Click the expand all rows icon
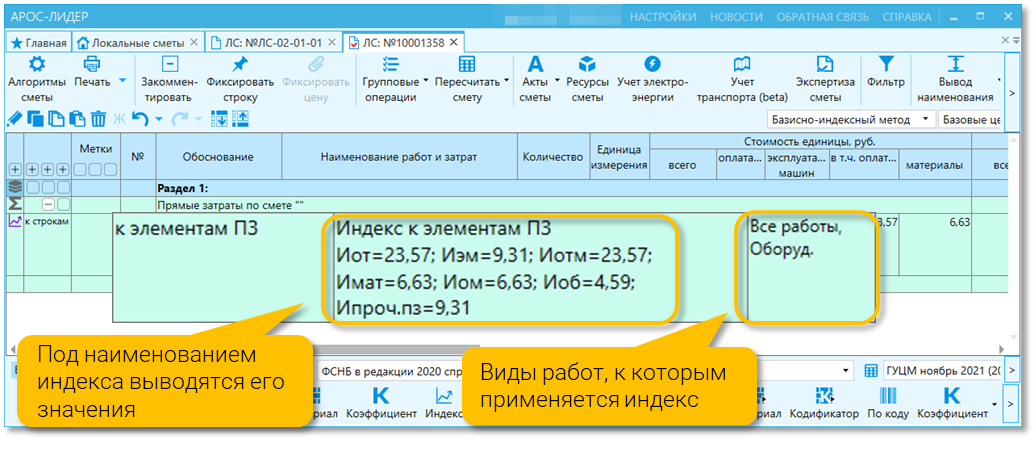The image size is (1035, 450). [x=219, y=119]
